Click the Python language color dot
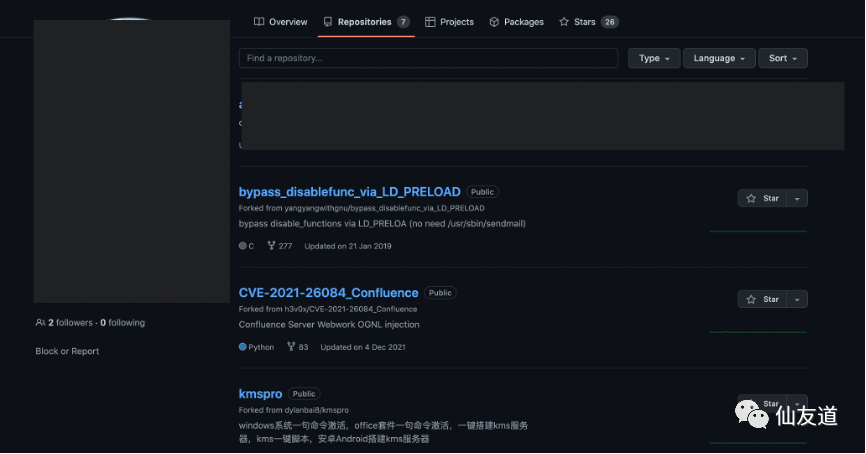The height and width of the screenshot is (454, 866). 242,347
